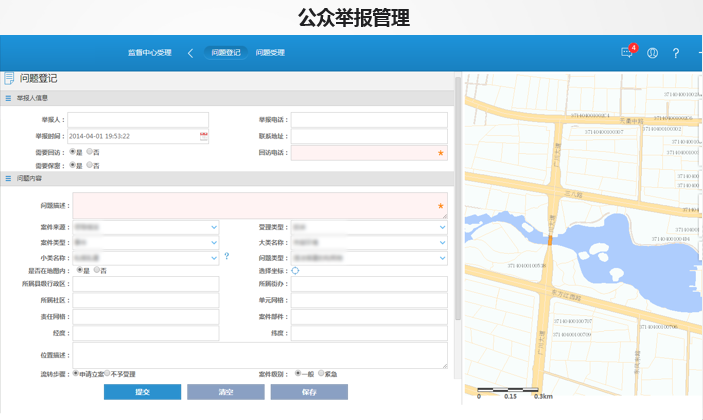The width and height of the screenshot is (703, 420).
Task: Select 否 for 需要保密
Action: [89, 165]
